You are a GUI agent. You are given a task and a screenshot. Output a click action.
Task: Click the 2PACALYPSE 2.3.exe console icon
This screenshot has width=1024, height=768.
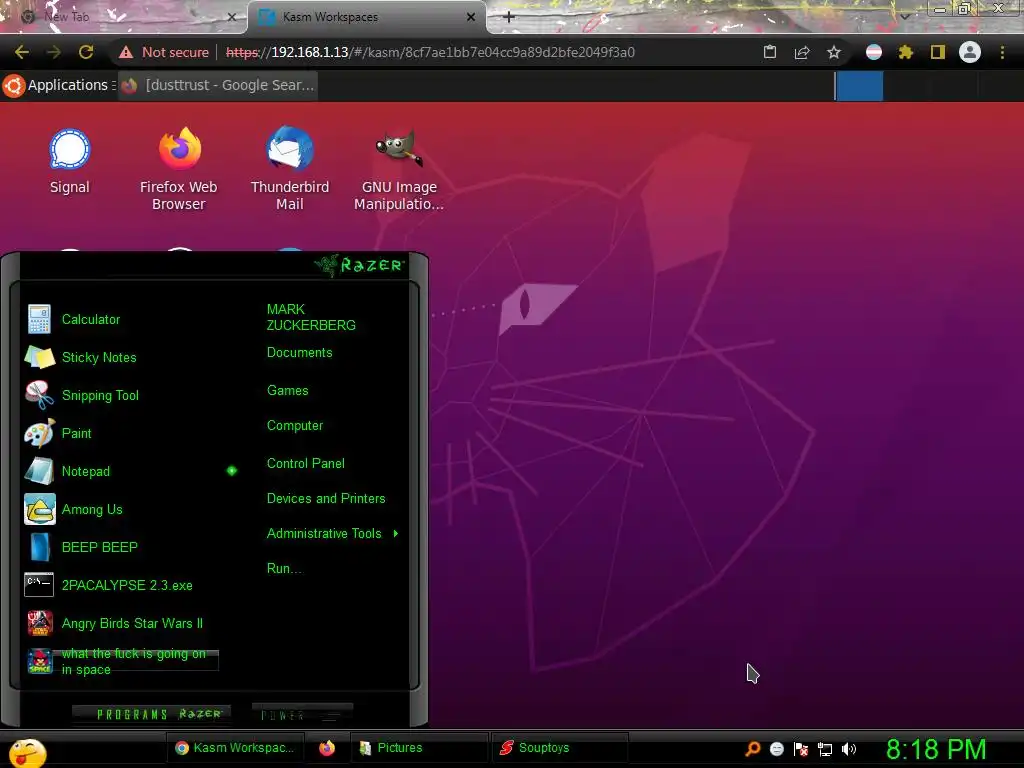(39, 584)
